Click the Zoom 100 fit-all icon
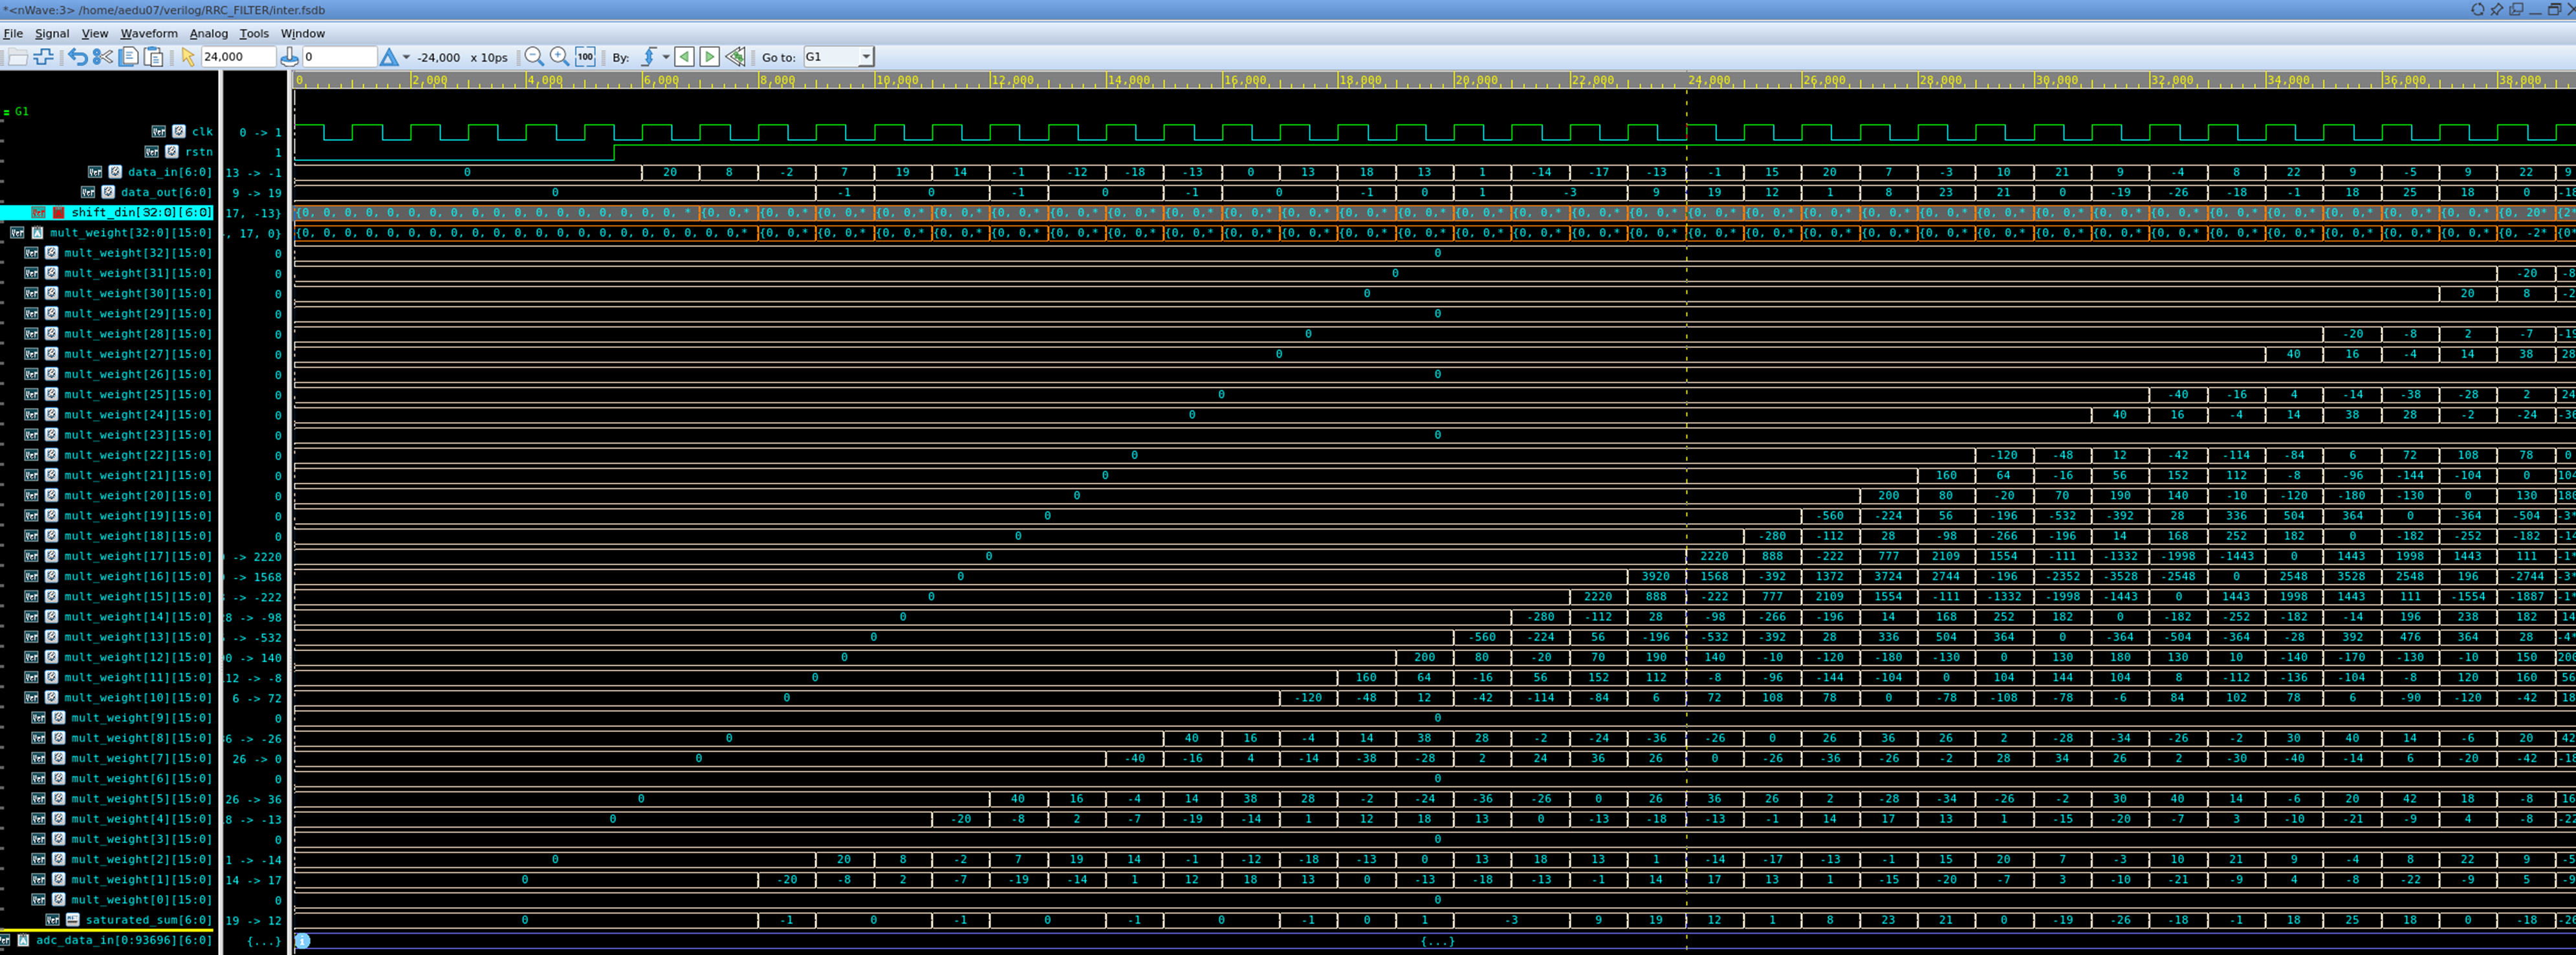 [585, 57]
